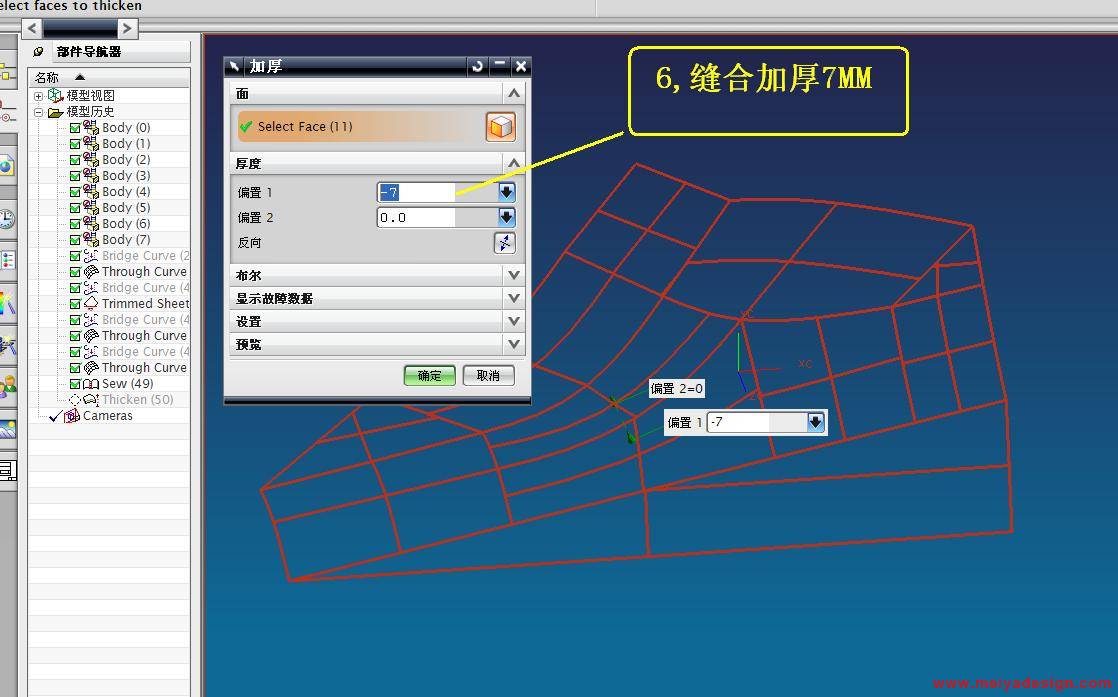The image size is (1118, 697).
Task: Expand the 设置 (Settings) section
Action: pos(514,321)
